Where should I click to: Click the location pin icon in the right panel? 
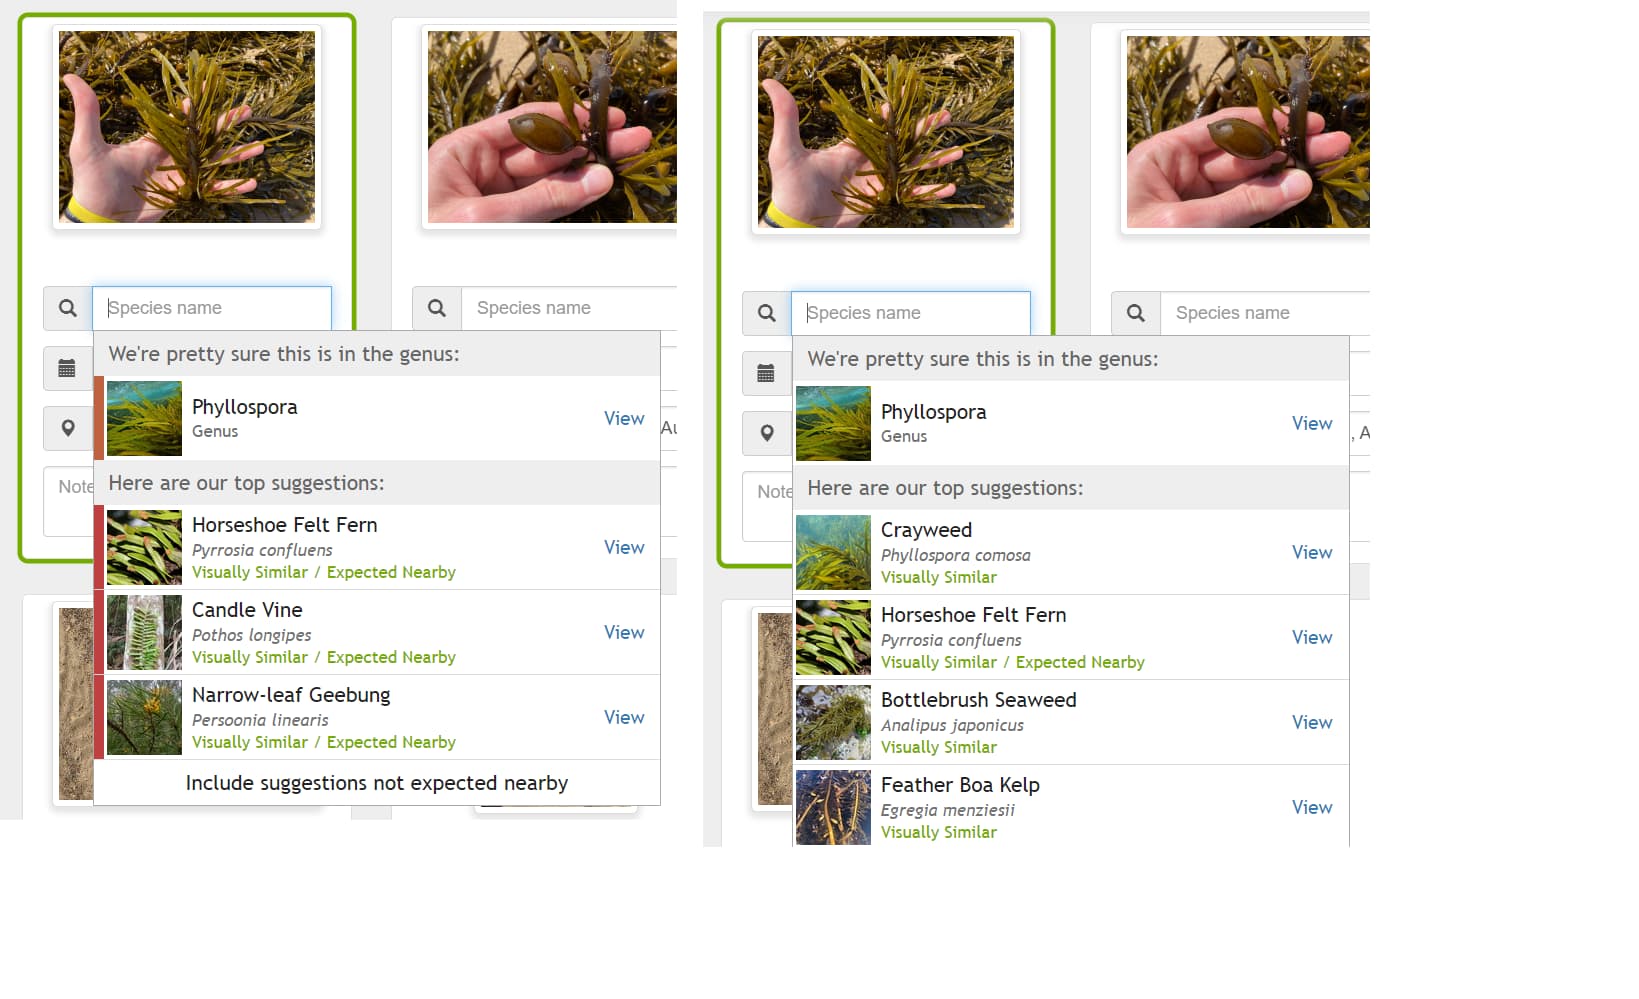coord(766,433)
